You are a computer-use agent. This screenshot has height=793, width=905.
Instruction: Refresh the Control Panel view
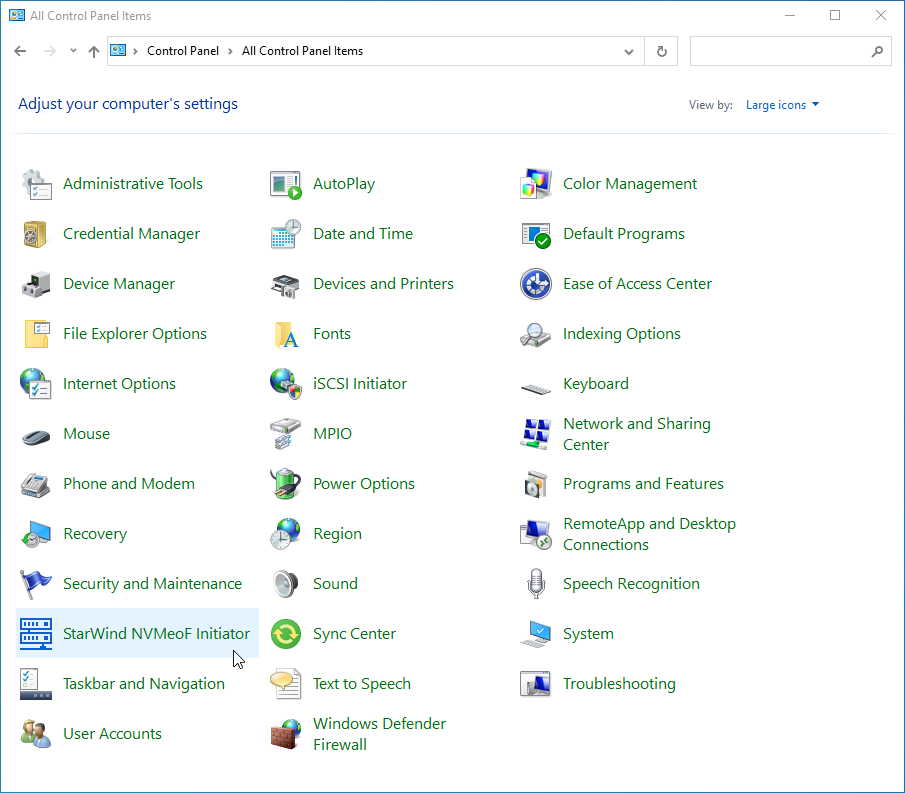(661, 51)
